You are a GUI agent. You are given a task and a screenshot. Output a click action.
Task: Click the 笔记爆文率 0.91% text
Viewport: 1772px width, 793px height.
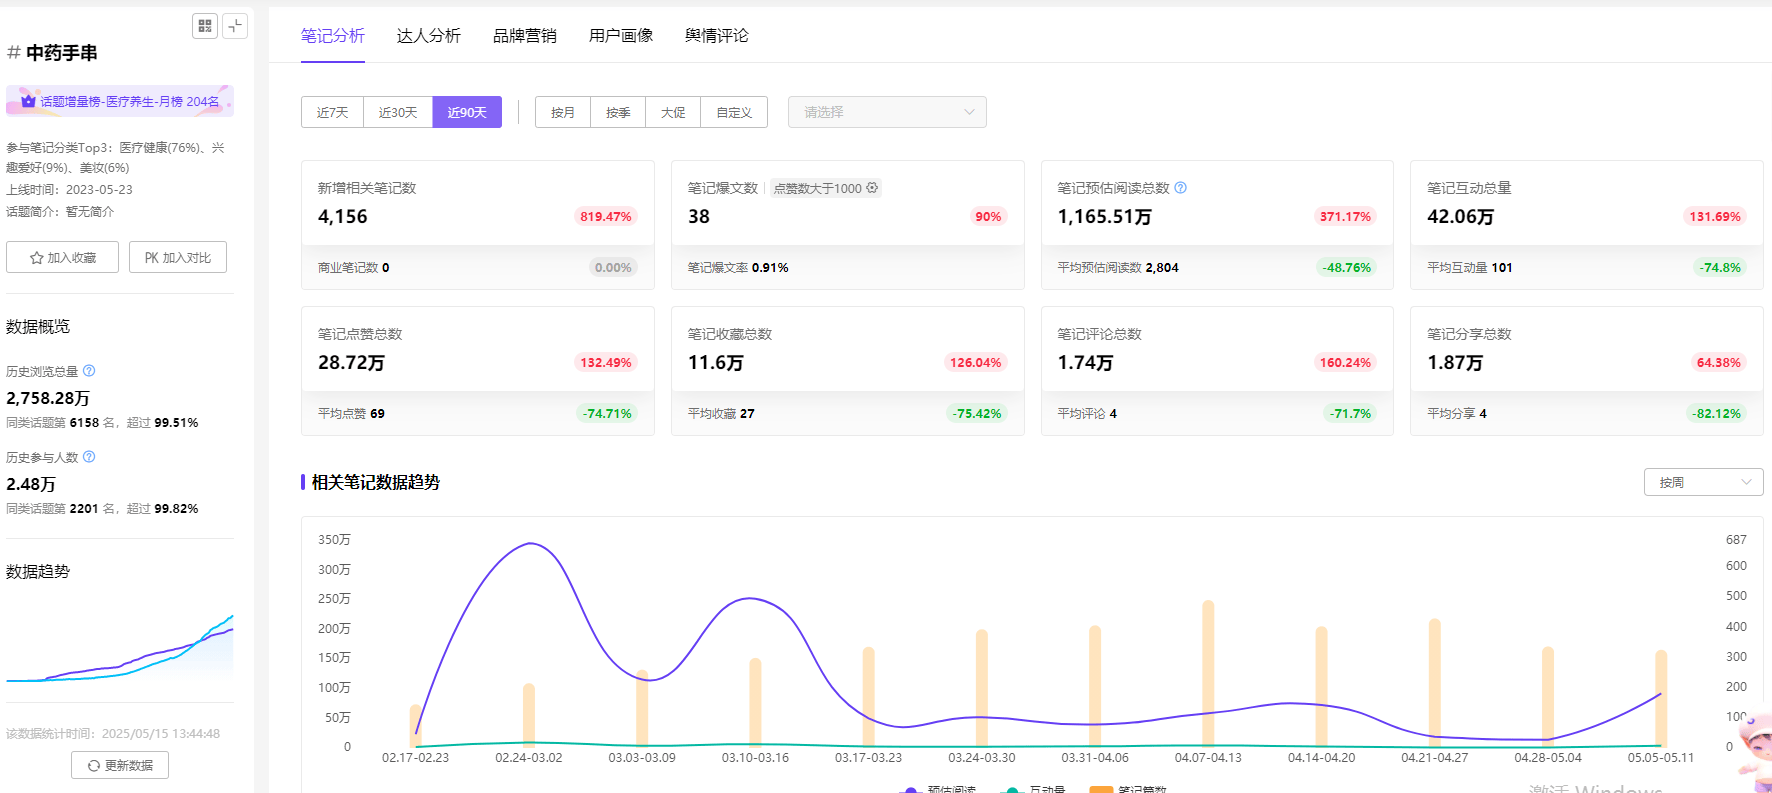pyautogui.click(x=738, y=268)
